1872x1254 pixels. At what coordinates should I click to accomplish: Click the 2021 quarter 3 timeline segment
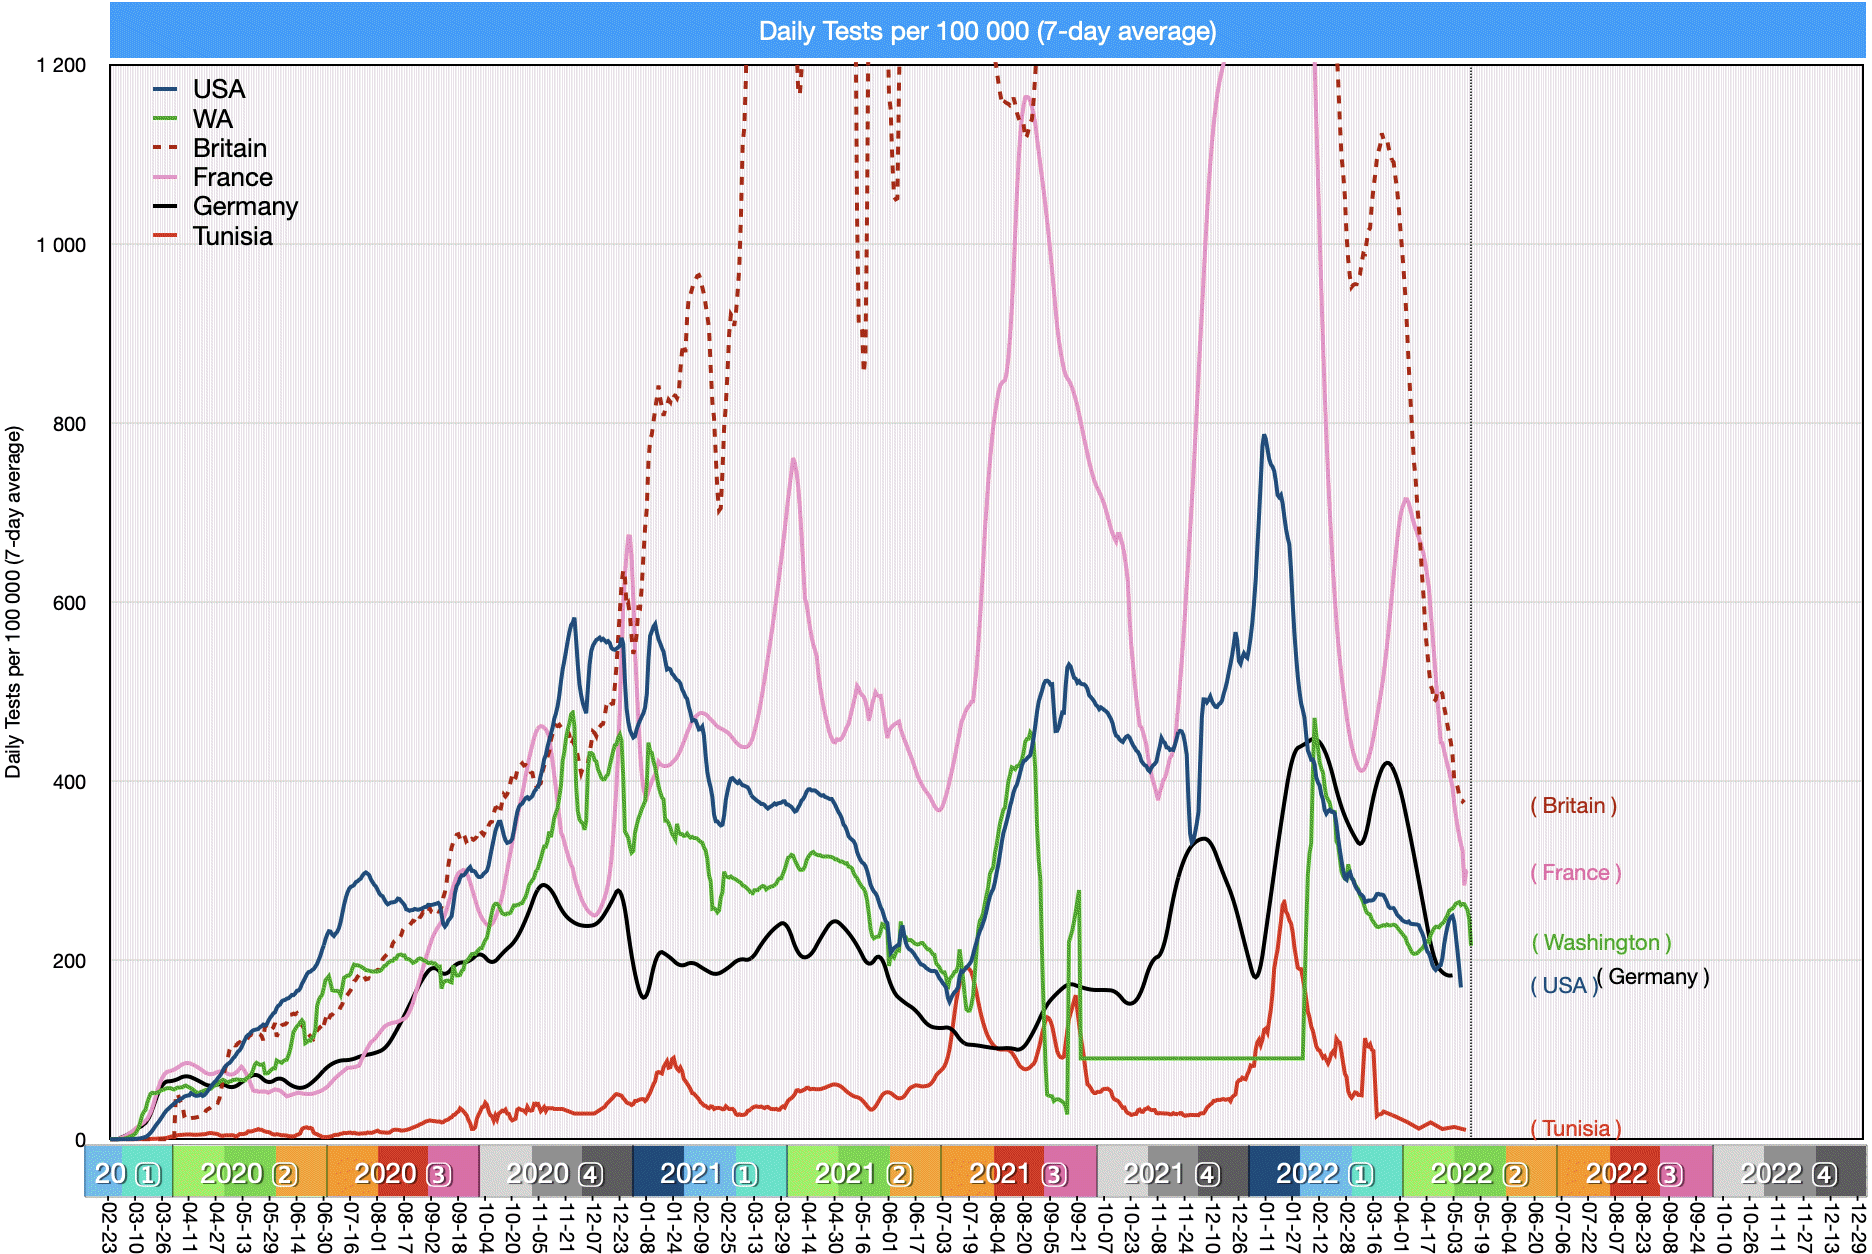pos(1018,1173)
